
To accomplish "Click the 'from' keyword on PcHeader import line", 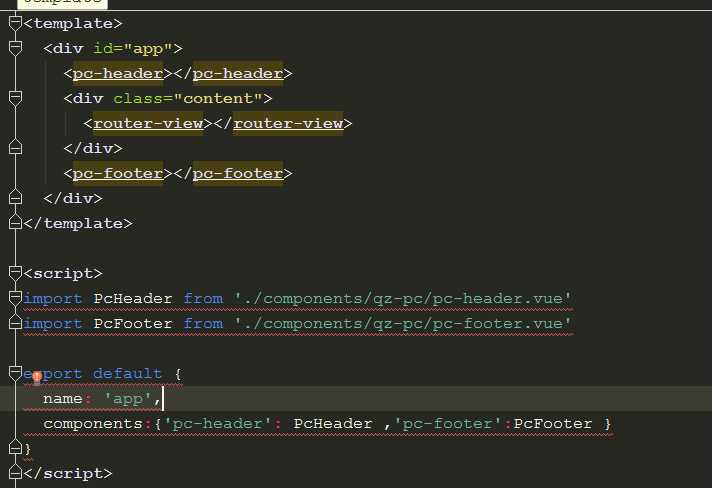I will tap(203, 298).
